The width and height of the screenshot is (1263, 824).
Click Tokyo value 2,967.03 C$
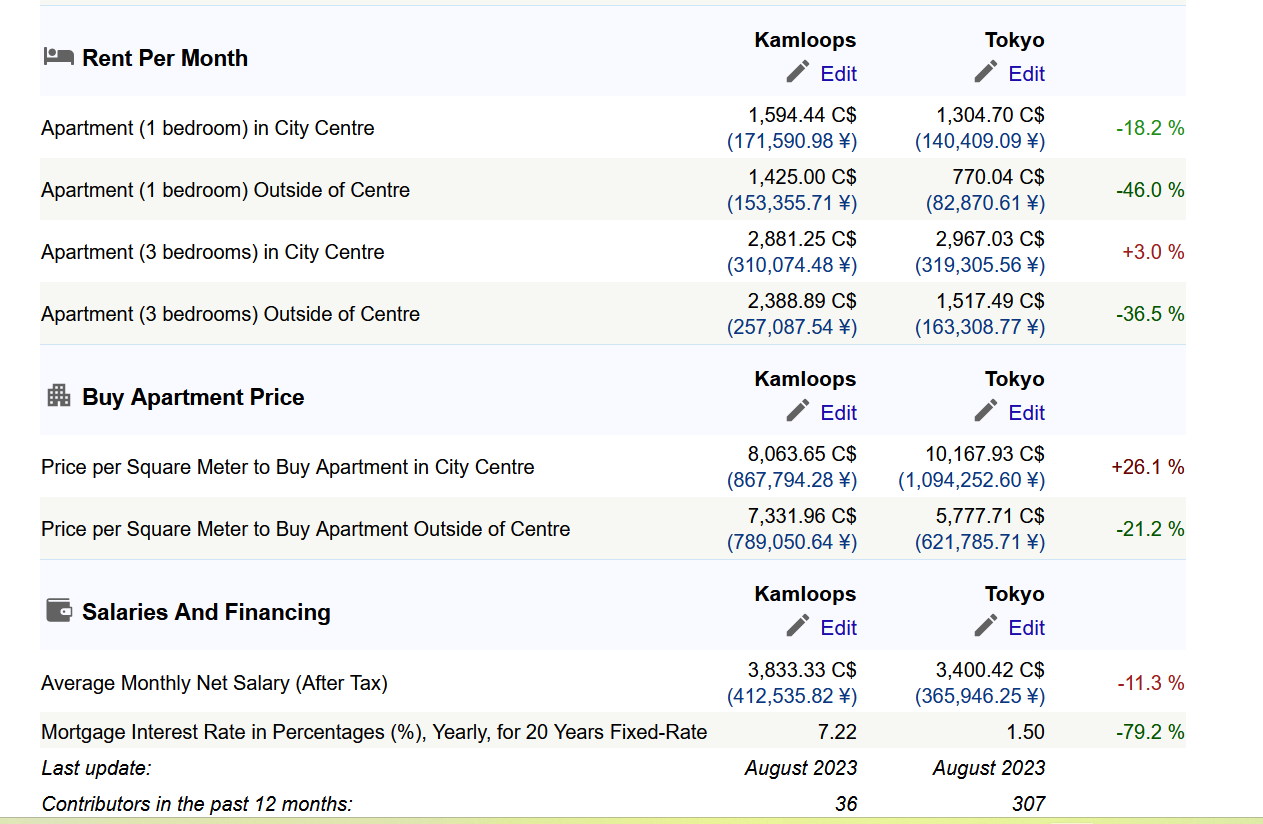pyautogui.click(x=990, y=239)
